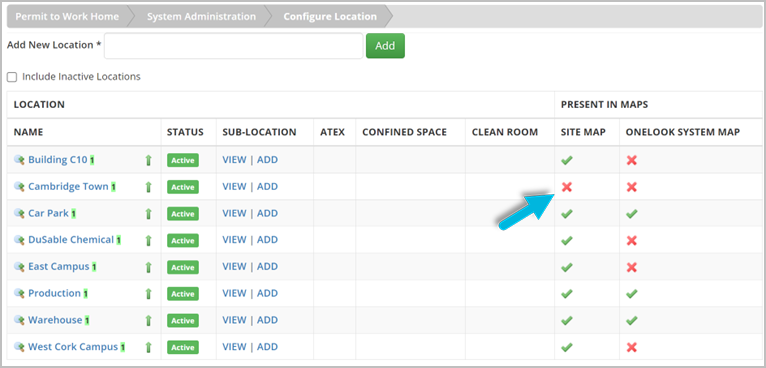Click the SUB-LOCATION column header
The height and width of the screenshot is (368, 766).
[259, 132]
